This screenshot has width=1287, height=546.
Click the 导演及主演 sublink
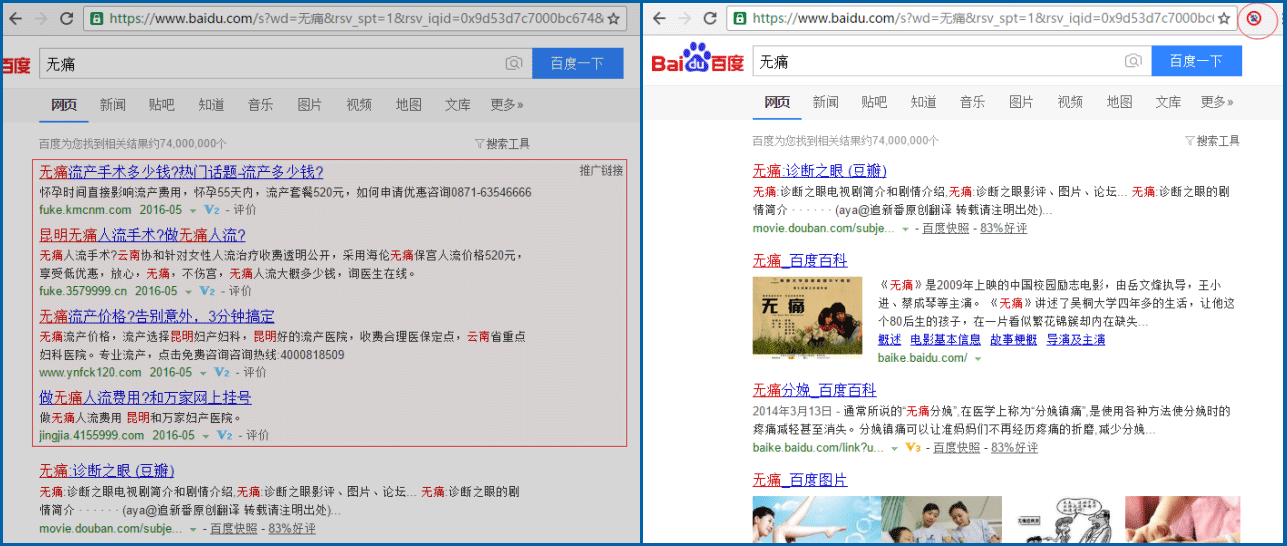1075,340
